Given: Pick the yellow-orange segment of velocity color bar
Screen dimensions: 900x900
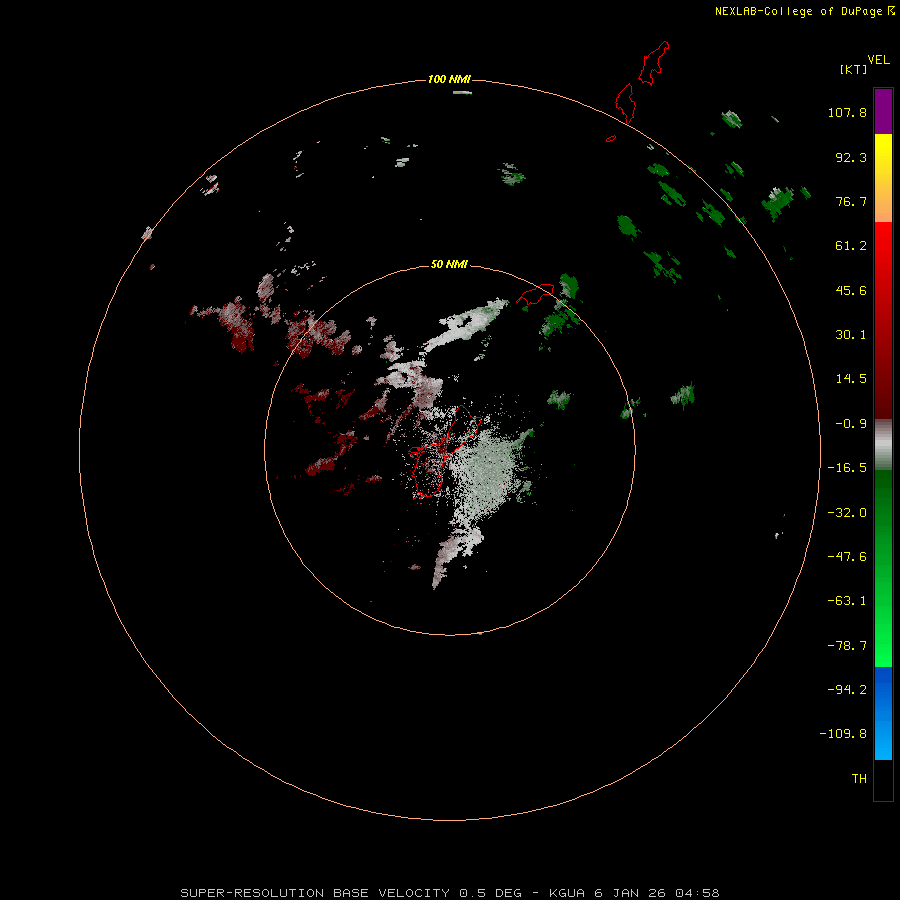Looking at the screenshot, I should (x=883, y=178).
